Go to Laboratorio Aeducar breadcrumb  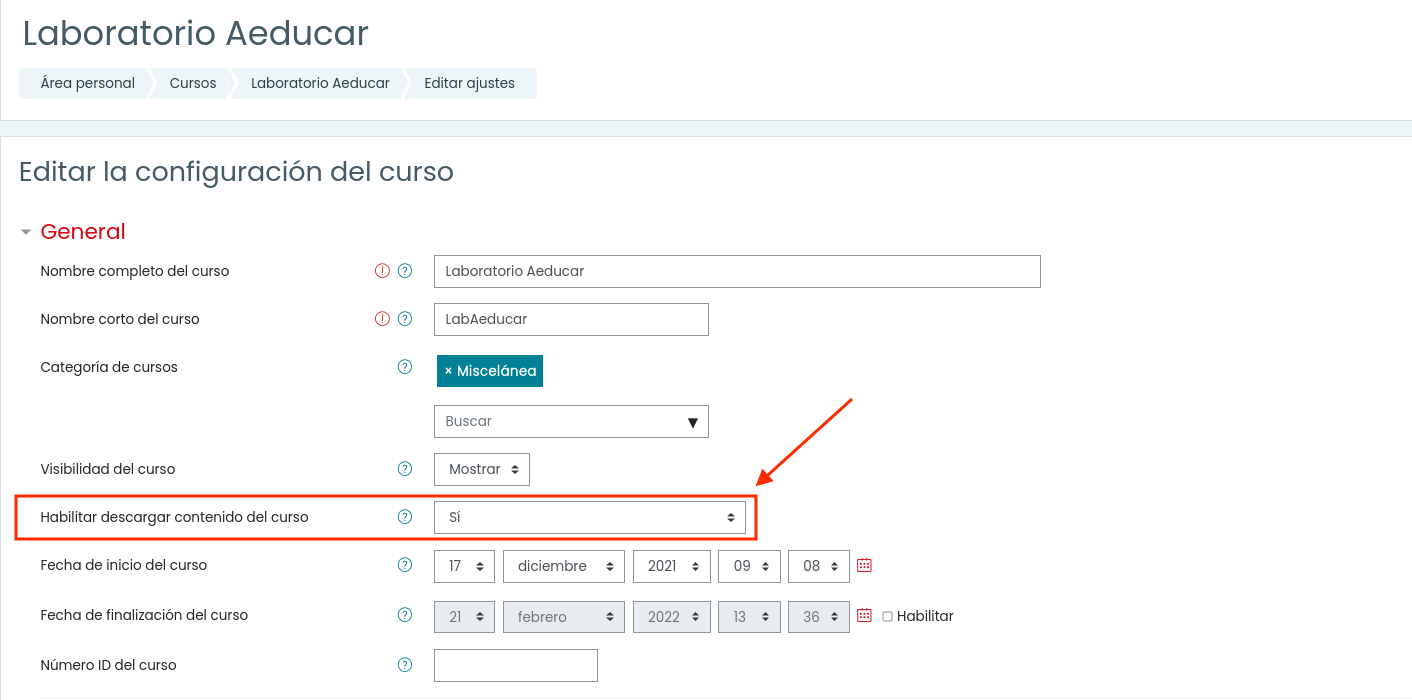320,83
